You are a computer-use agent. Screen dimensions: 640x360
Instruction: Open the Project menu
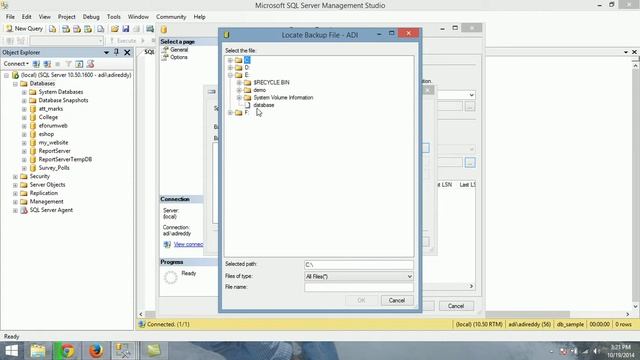point(67,17)
